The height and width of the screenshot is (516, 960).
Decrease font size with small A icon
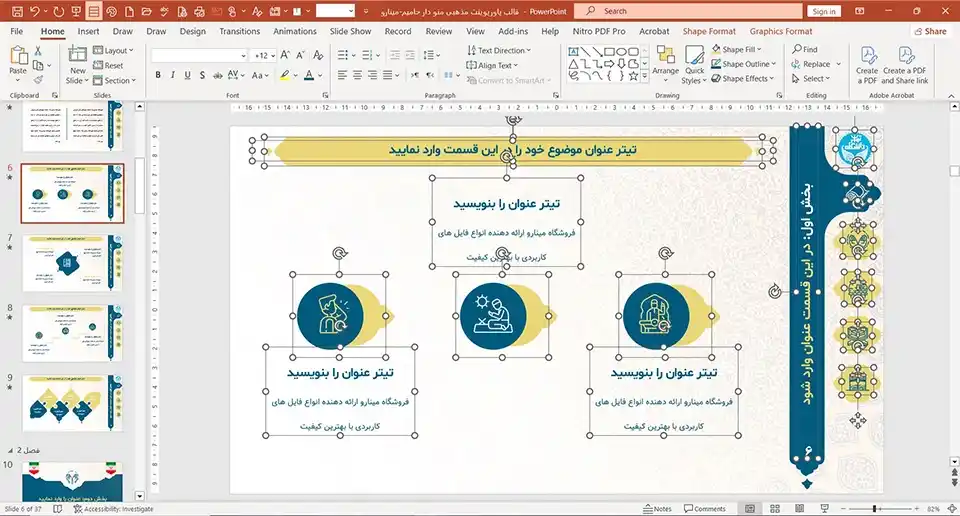pyautogui.click(x=301, y=56)
